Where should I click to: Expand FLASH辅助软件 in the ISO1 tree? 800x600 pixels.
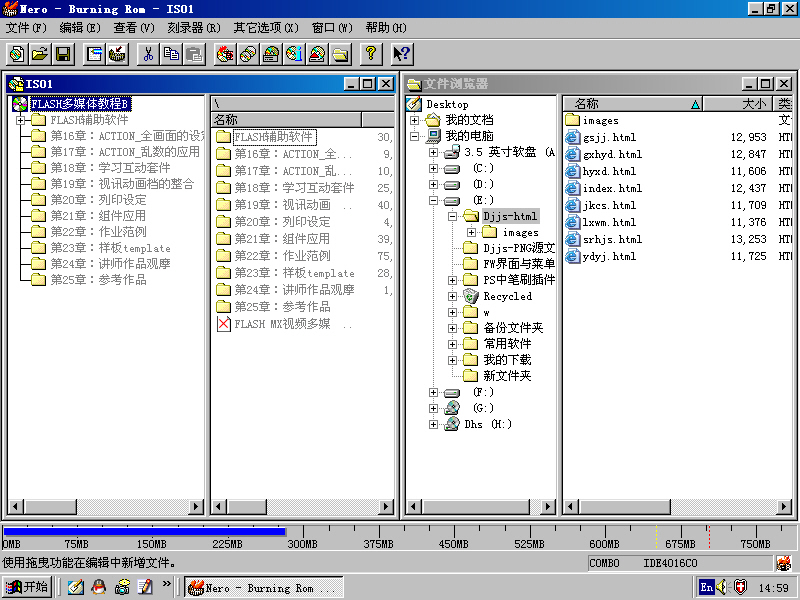(x=20, y=120)
